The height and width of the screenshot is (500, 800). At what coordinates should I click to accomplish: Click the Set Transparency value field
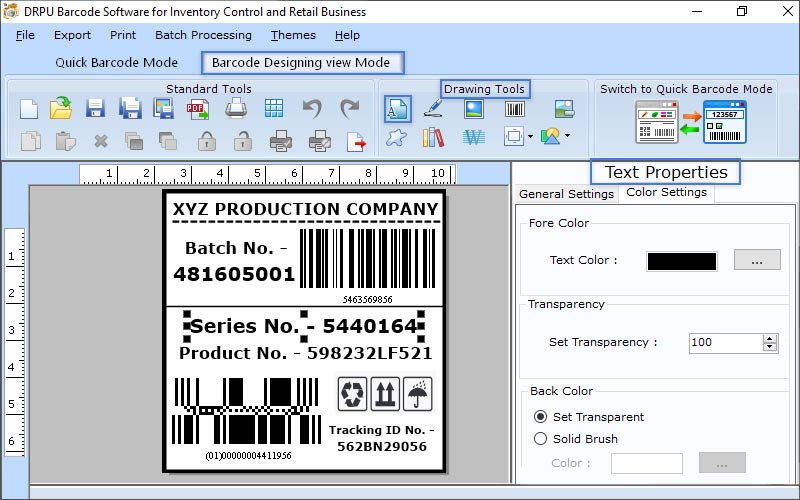coord(726,342)
